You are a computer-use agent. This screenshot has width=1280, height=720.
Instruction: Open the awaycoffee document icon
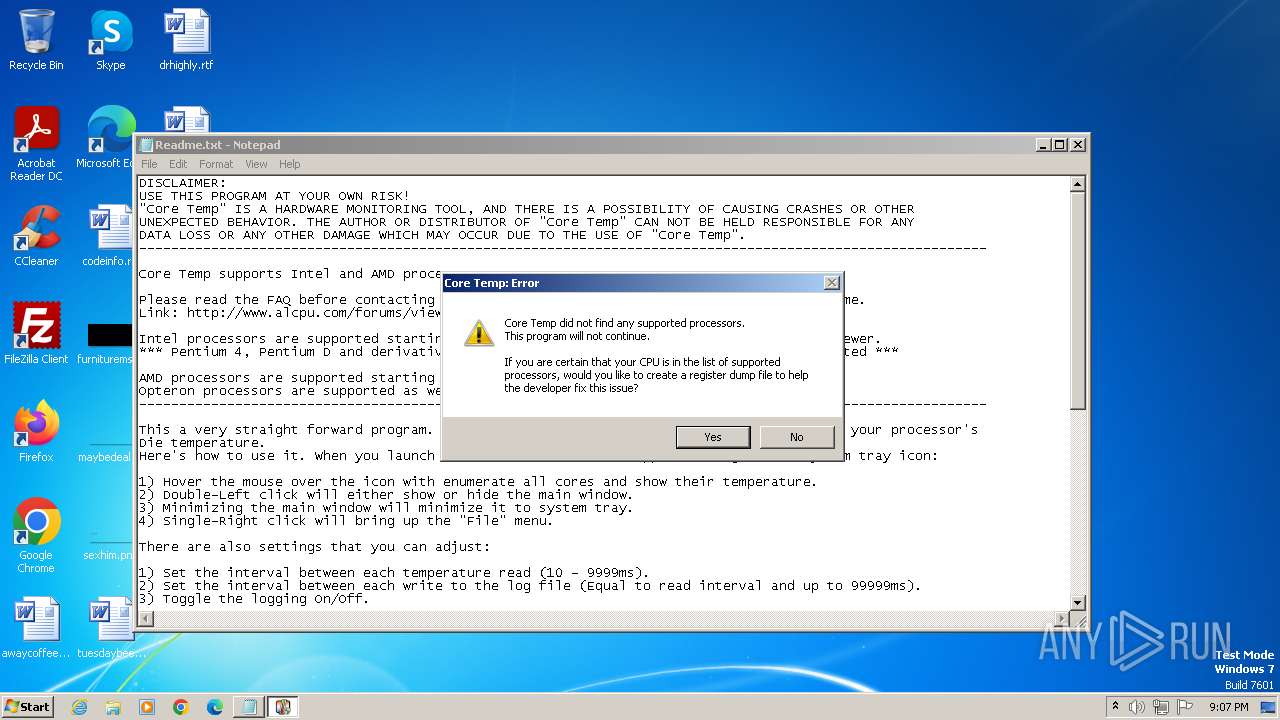pyautogui.click(x=36, y=628)
